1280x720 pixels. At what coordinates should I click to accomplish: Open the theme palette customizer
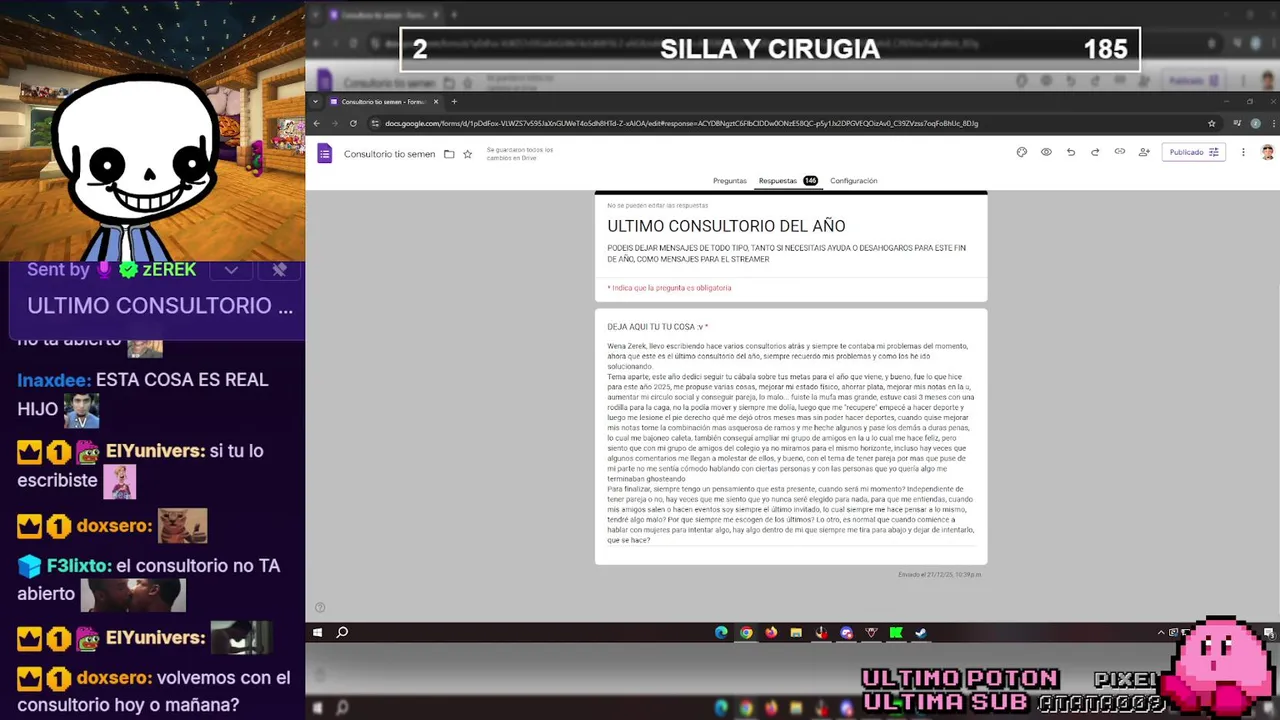1021,152
